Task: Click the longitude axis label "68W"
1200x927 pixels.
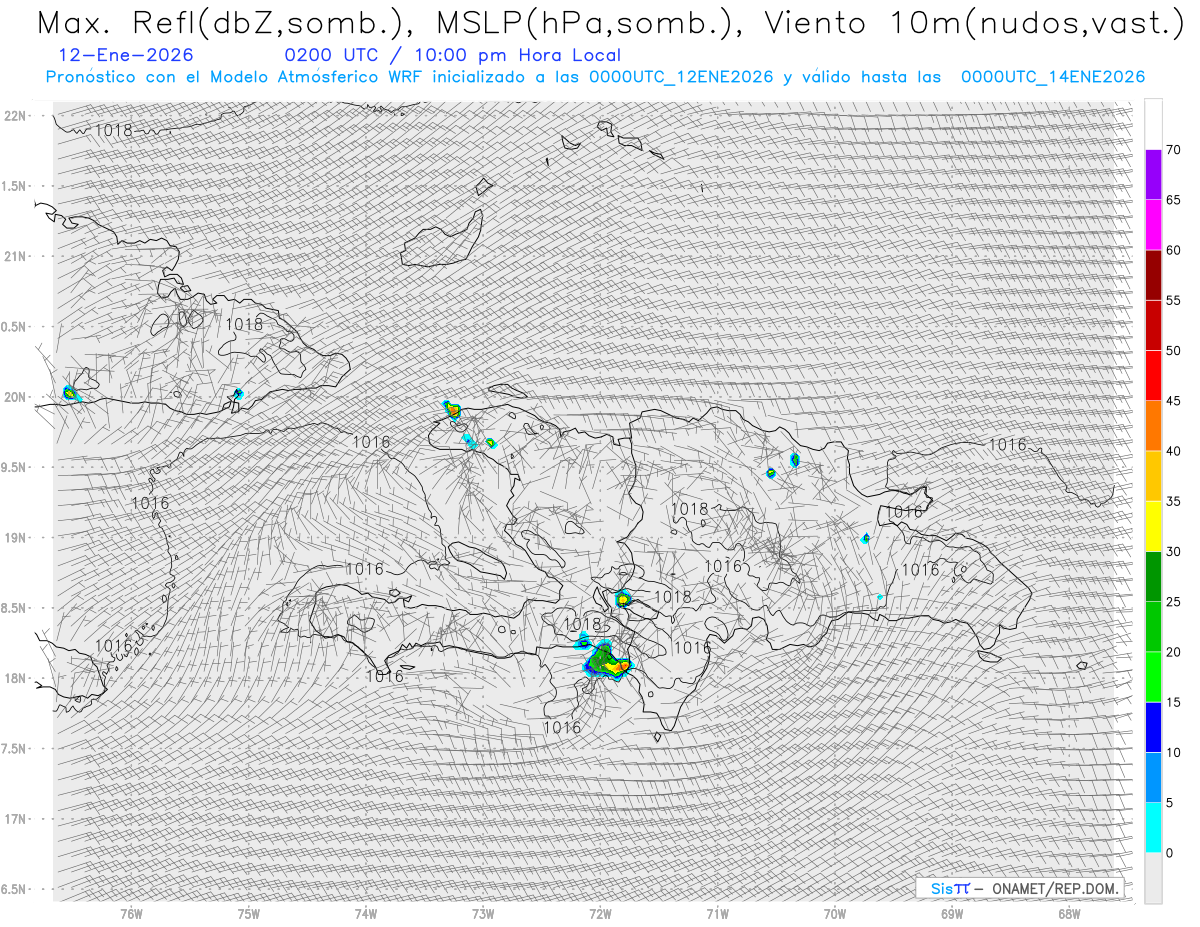Action: click(1069, 913)
